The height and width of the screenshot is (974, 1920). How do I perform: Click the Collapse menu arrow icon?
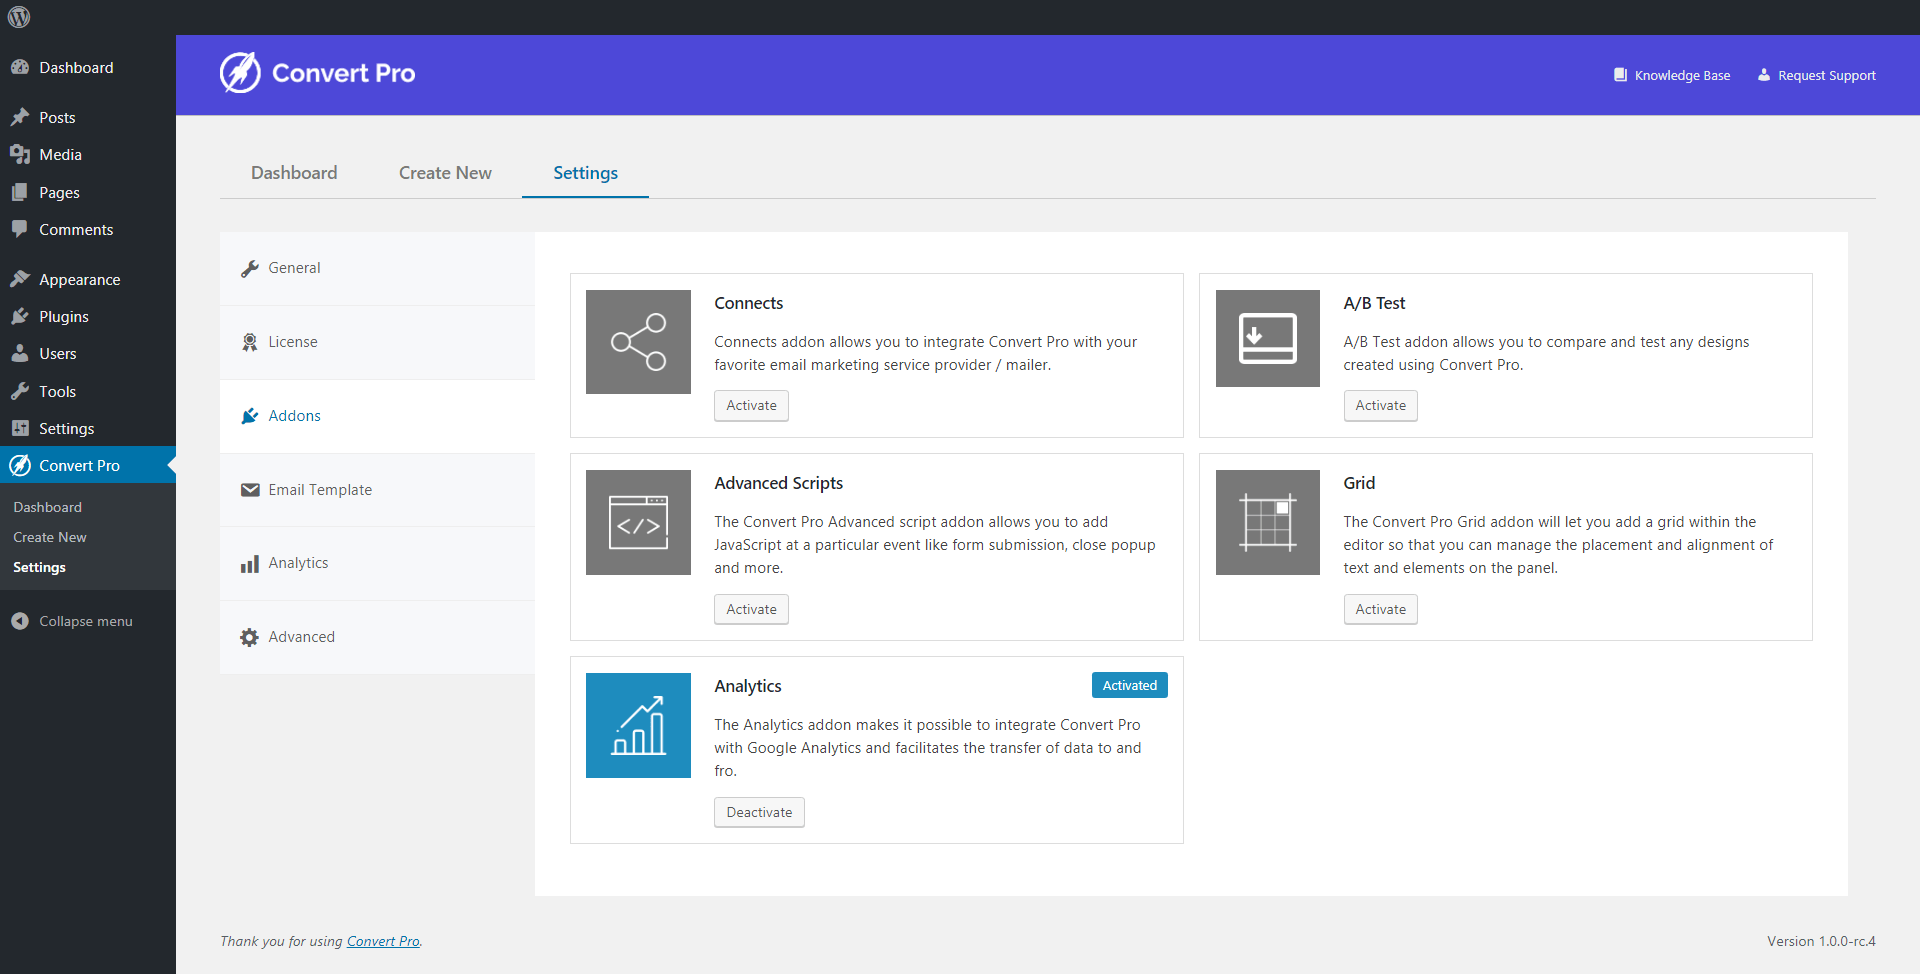20,621
